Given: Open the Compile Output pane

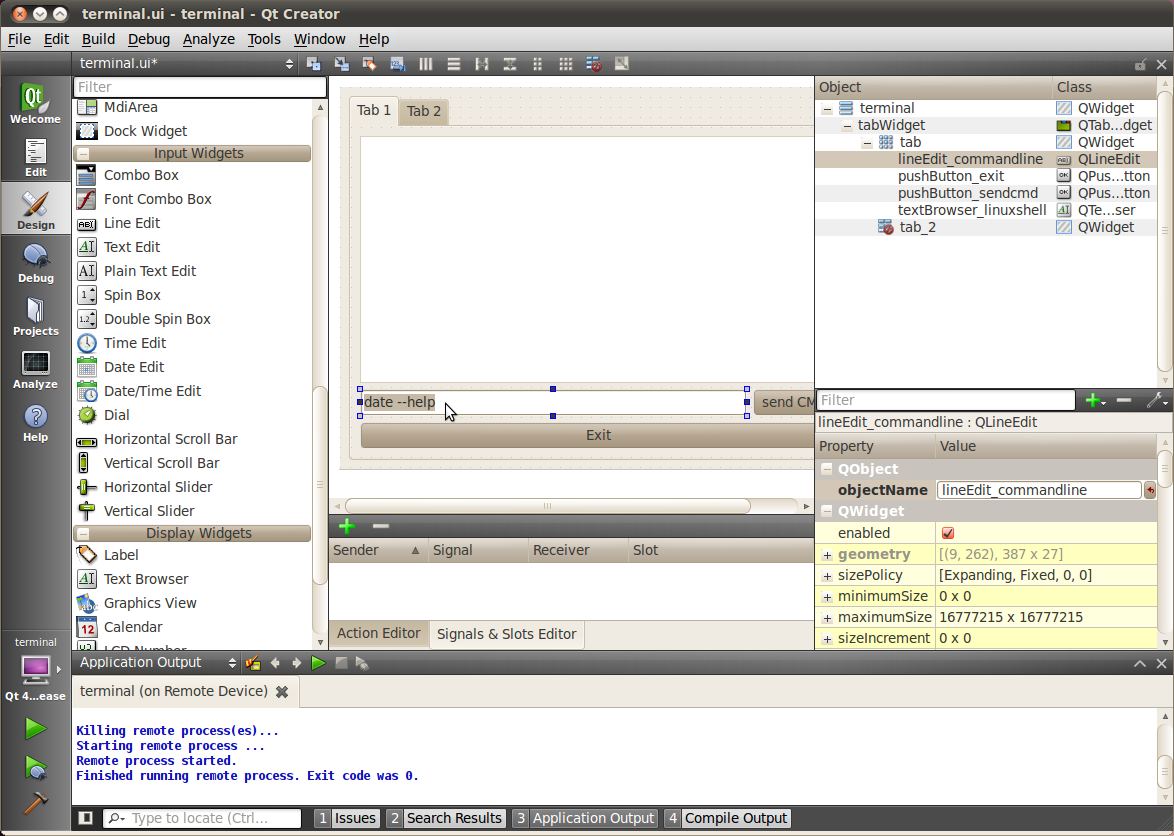Looking at the screenshot, I should [727, 818].
